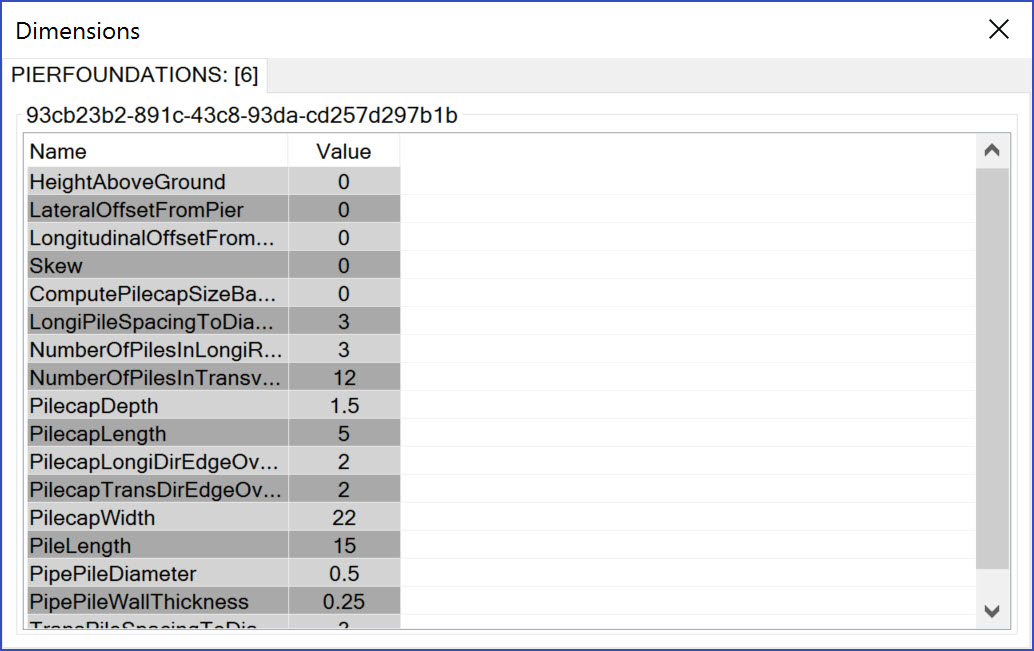Select the HeightAboveGround value cell

[x=344, y=181]
